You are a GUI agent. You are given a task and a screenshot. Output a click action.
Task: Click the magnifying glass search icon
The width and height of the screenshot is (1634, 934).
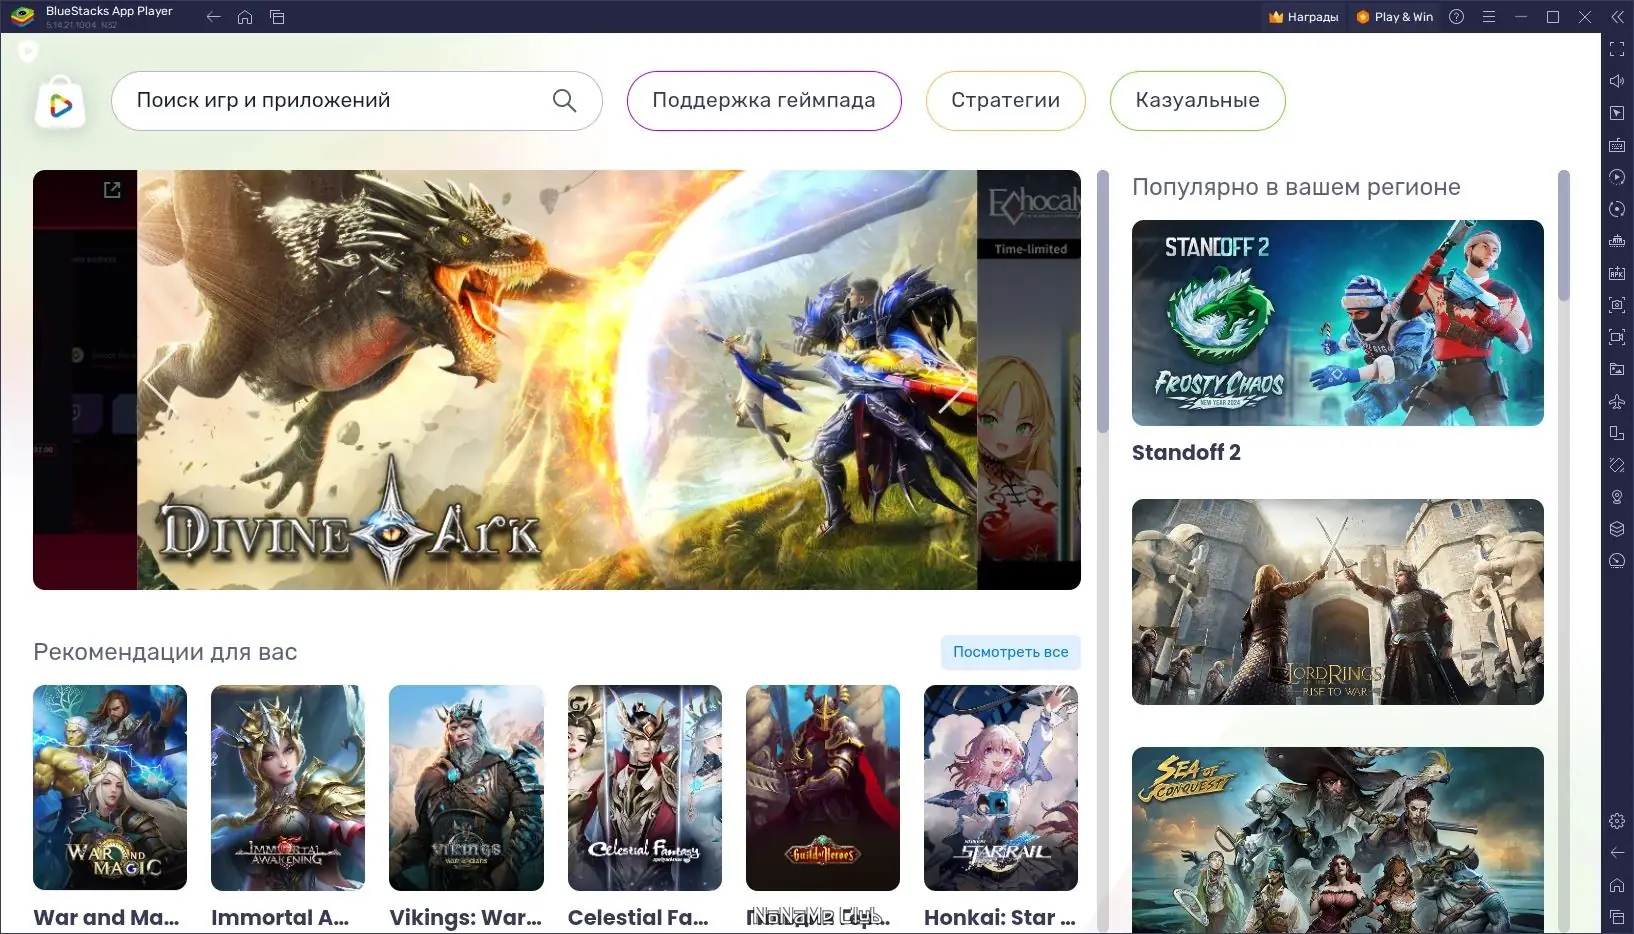click(565, 101)
